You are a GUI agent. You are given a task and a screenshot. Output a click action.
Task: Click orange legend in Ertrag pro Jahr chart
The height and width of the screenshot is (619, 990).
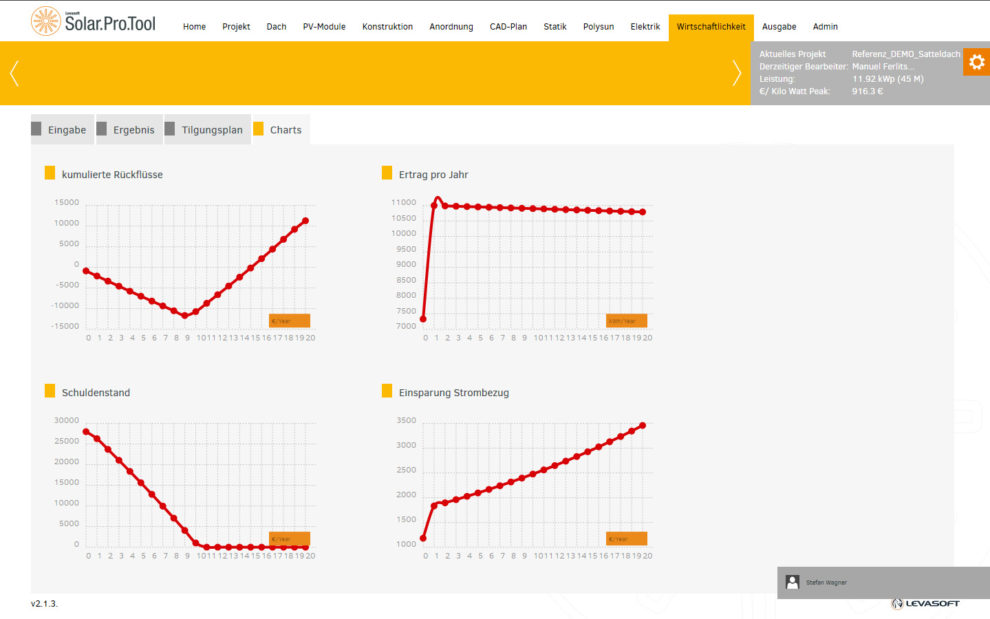[x=626, y=320]
